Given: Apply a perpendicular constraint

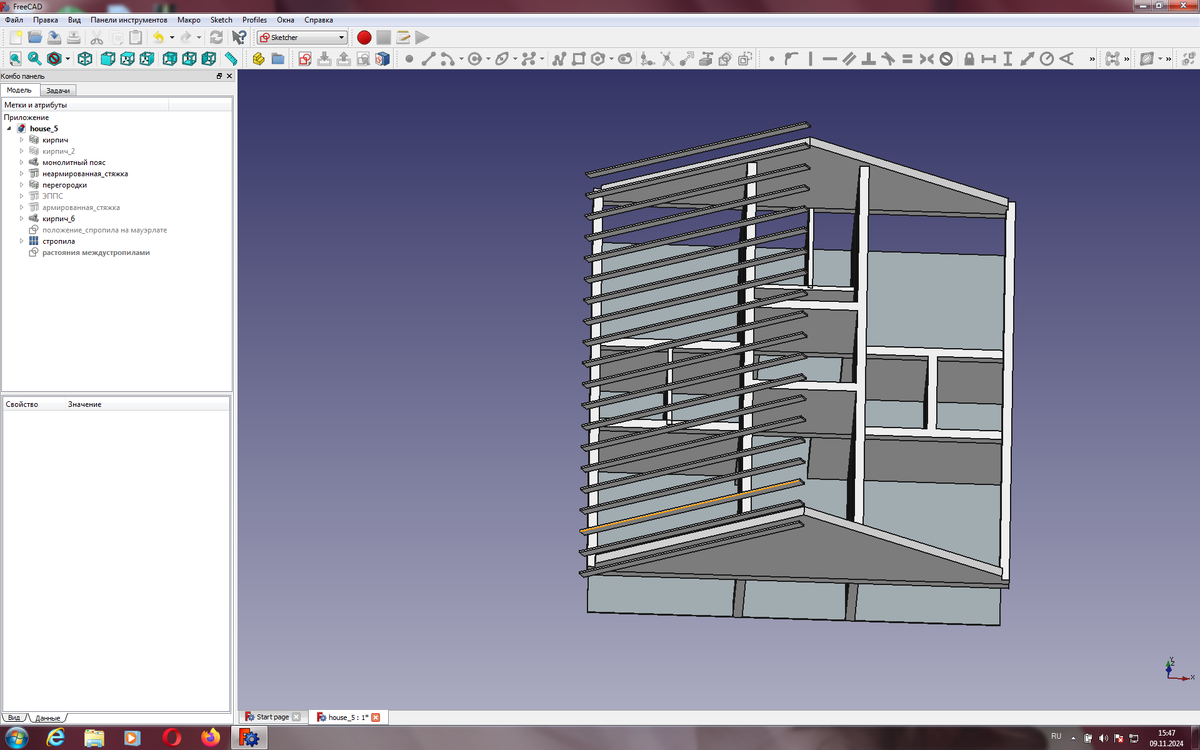Looking at the screenshot, I should (869, 57).
